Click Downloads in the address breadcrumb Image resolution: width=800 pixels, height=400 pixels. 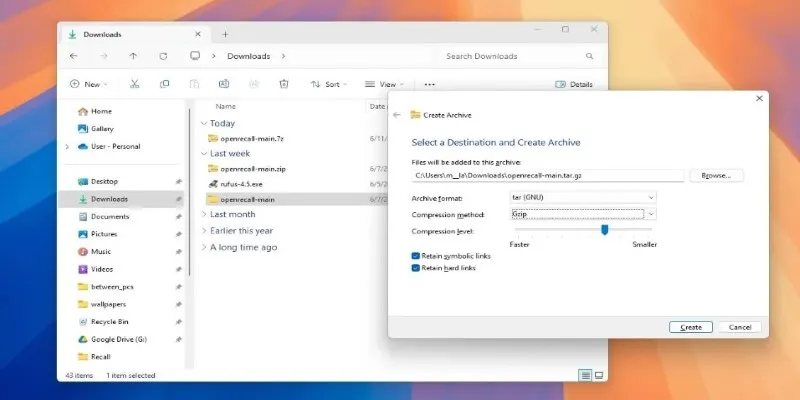249,56
